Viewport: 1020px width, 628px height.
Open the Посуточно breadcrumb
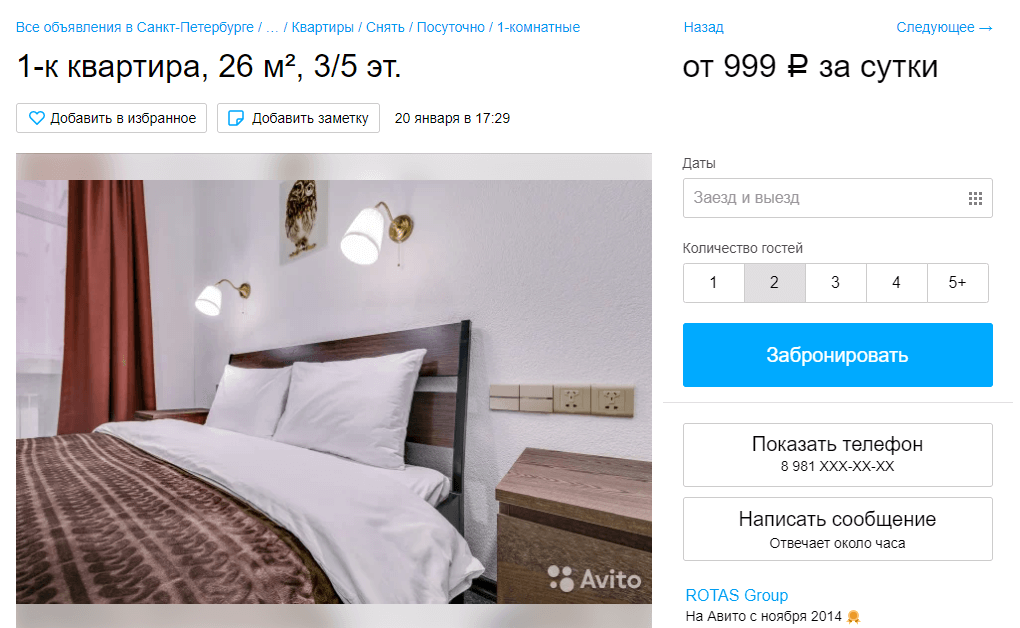(x=451, y=27)
